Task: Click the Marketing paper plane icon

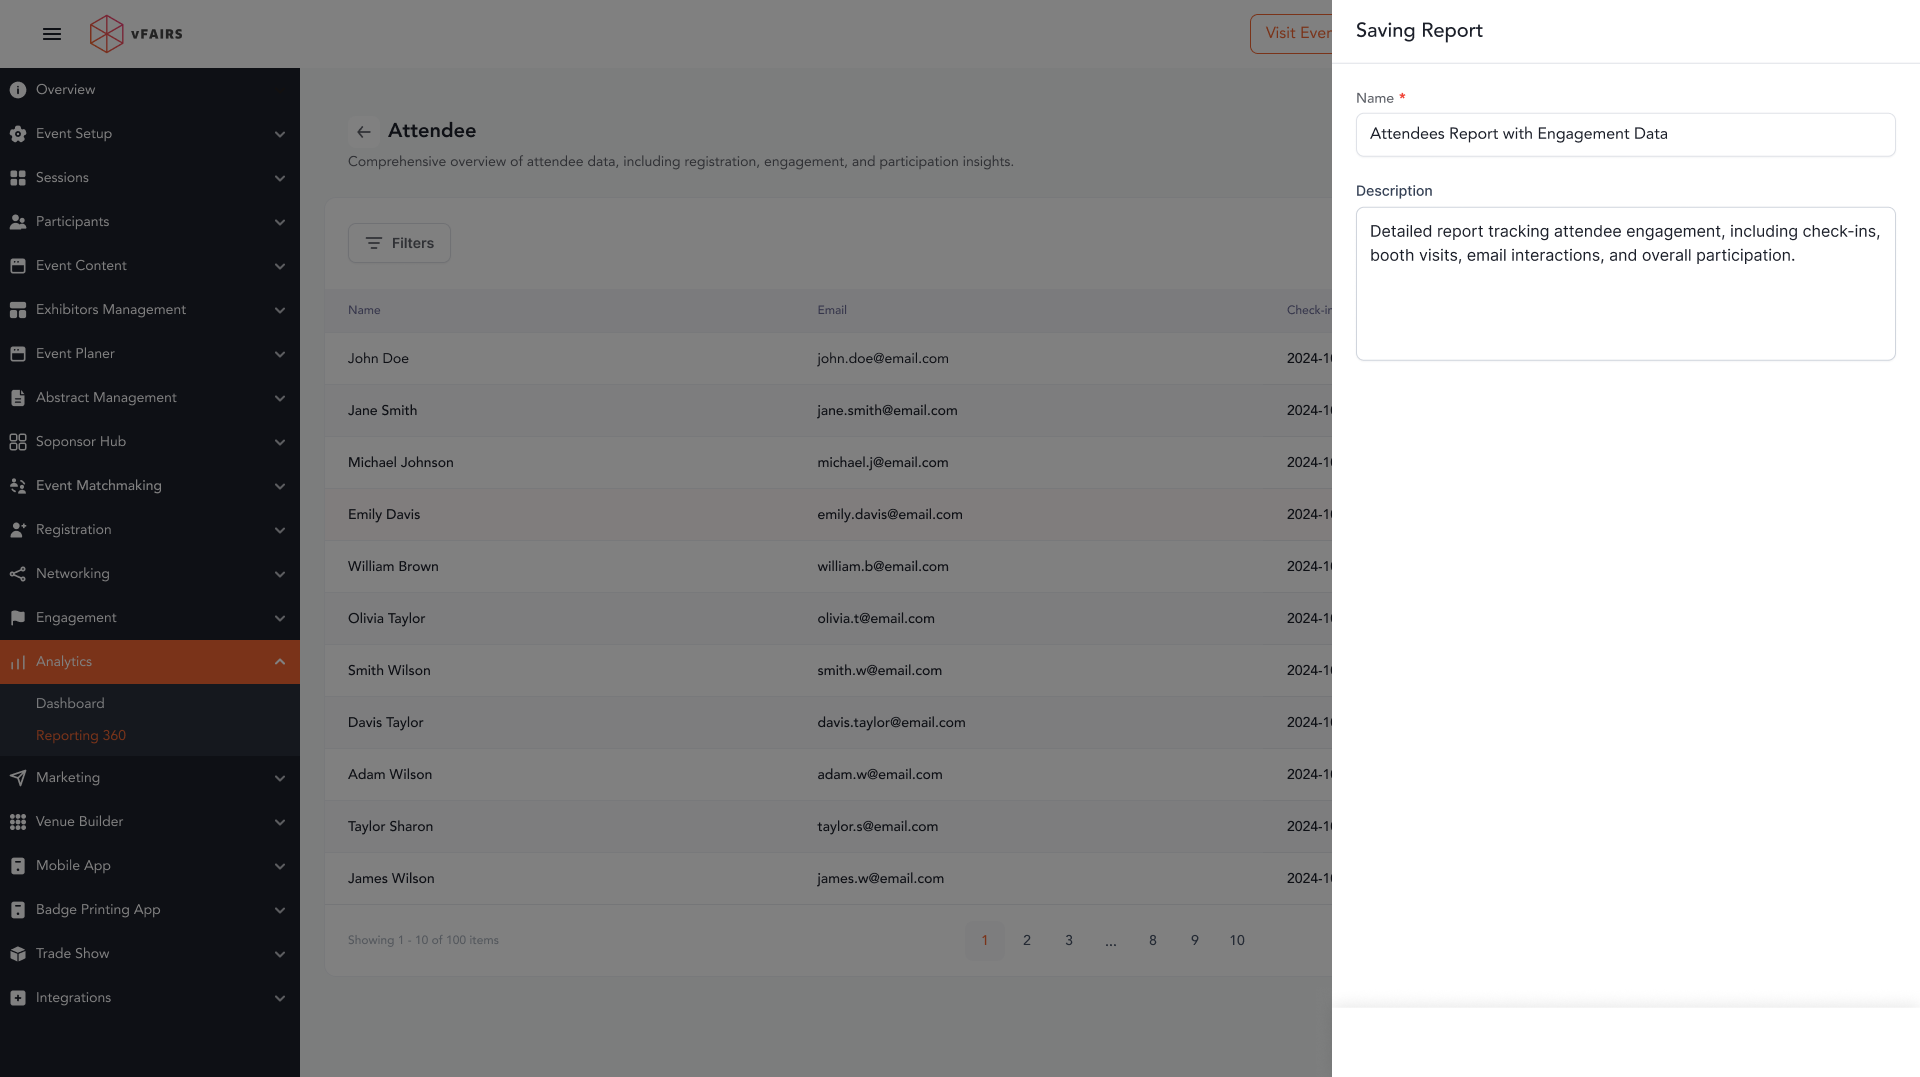Action: tap(18, 778)
